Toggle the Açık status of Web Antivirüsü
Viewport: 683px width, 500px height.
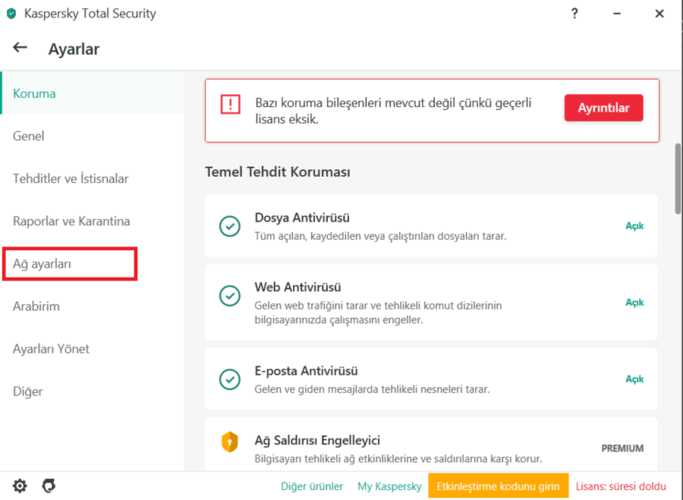635,302
